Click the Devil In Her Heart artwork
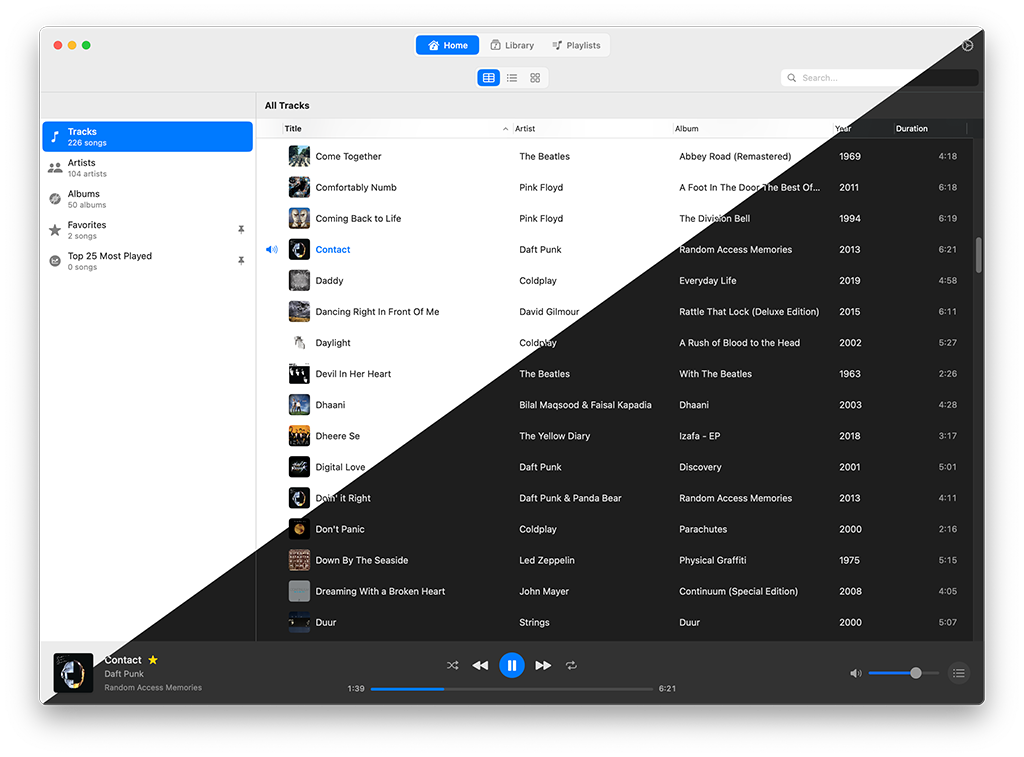Screen dimensions: 1024x757 pos(299,374)
